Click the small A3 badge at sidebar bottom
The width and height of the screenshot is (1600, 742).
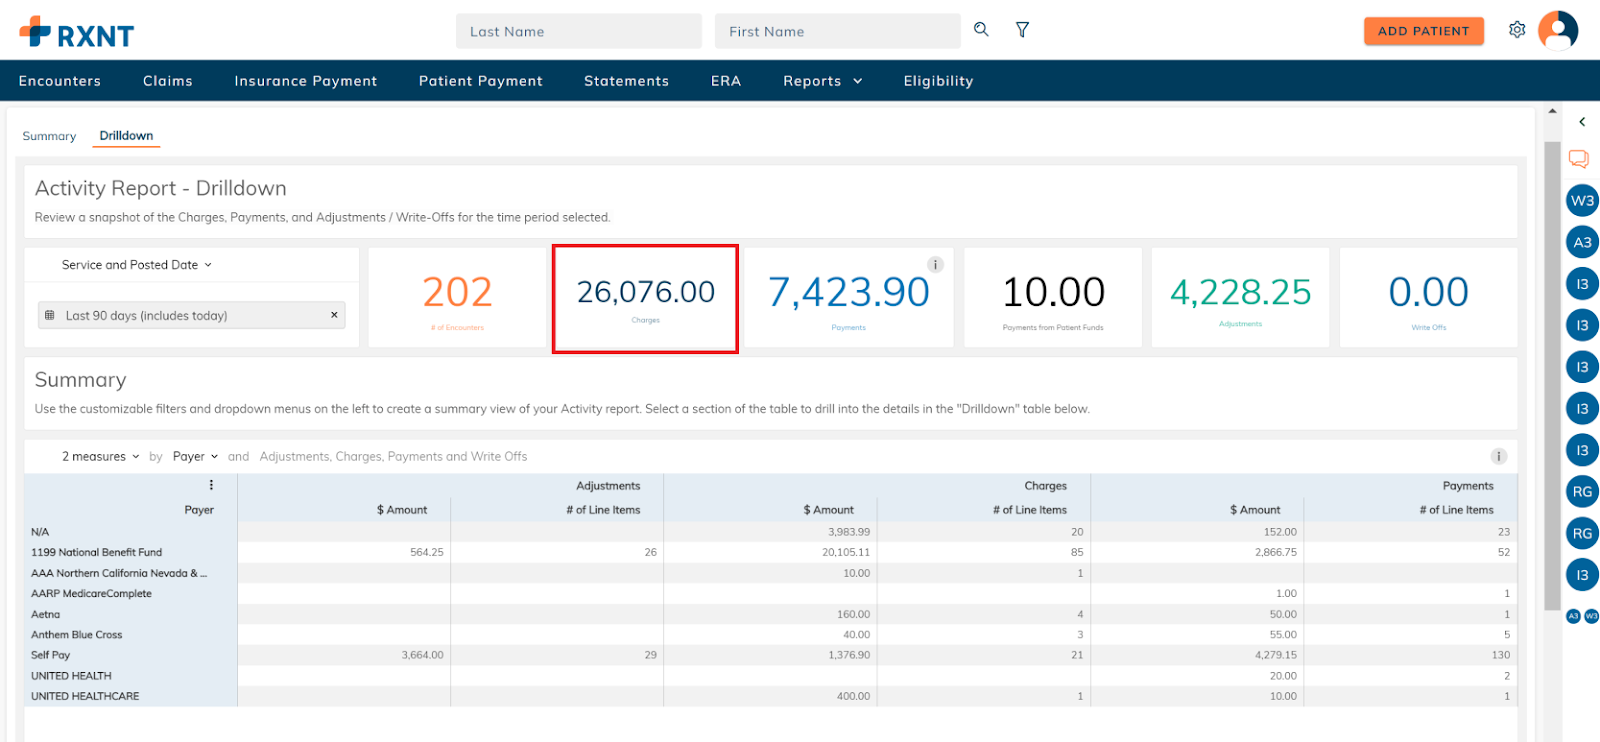tap(1573, 616)
